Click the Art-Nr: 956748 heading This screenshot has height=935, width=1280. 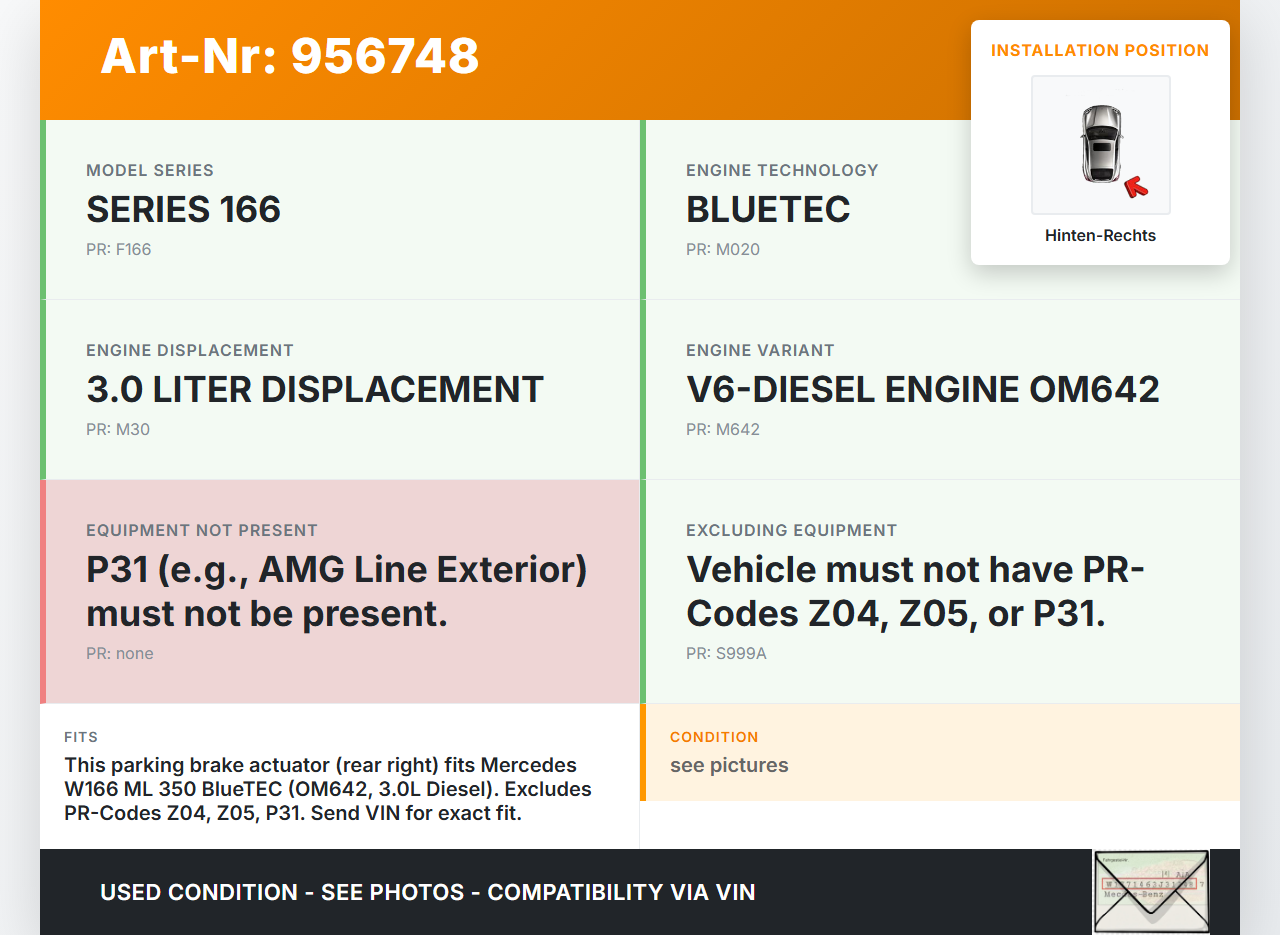pos(290,56)
